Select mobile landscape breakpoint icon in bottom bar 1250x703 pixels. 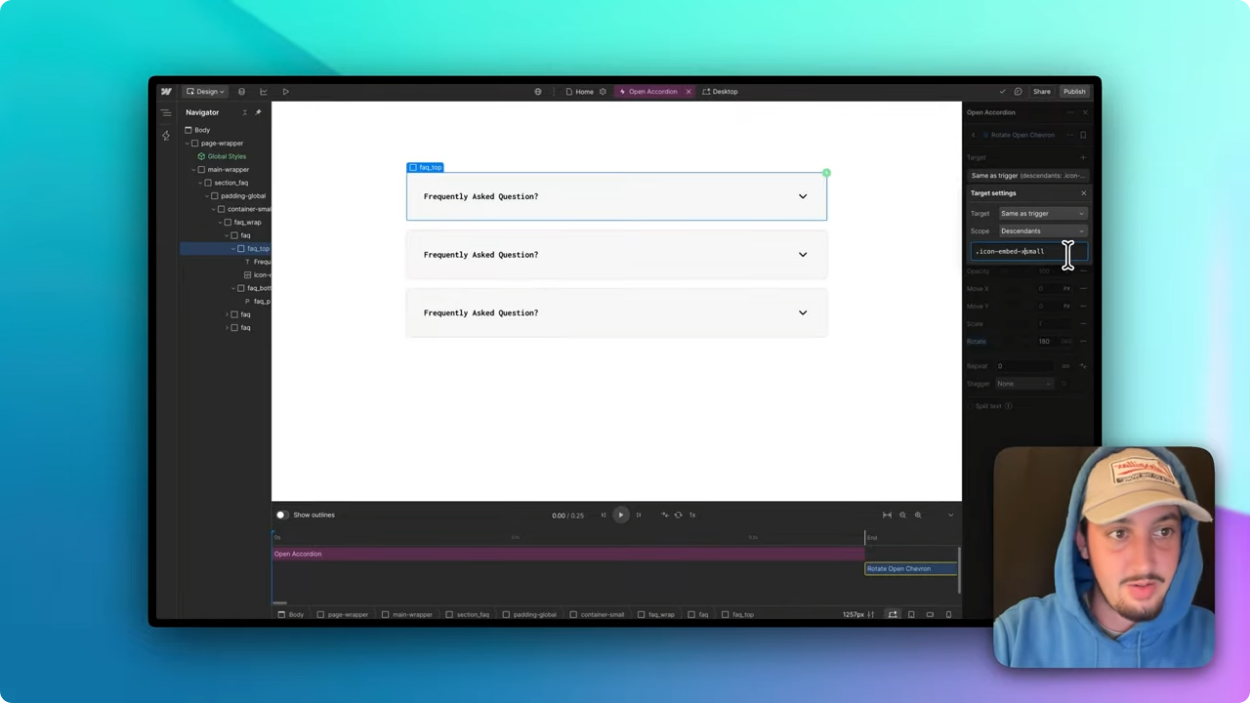[930, 614]
